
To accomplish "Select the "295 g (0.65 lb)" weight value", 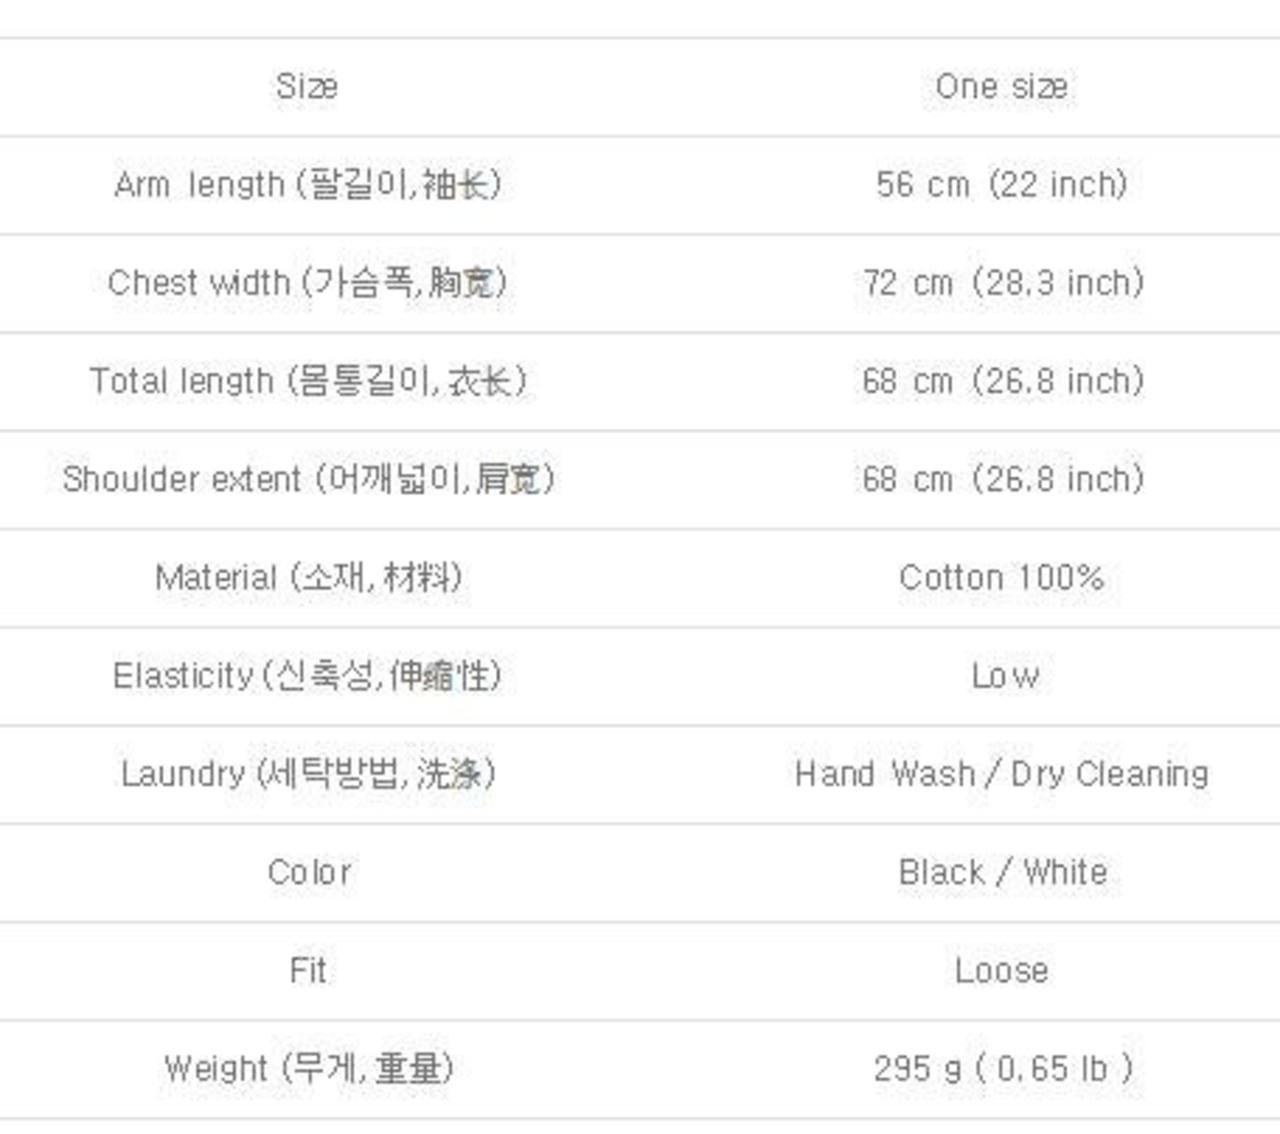I will click(1002, 1069).
